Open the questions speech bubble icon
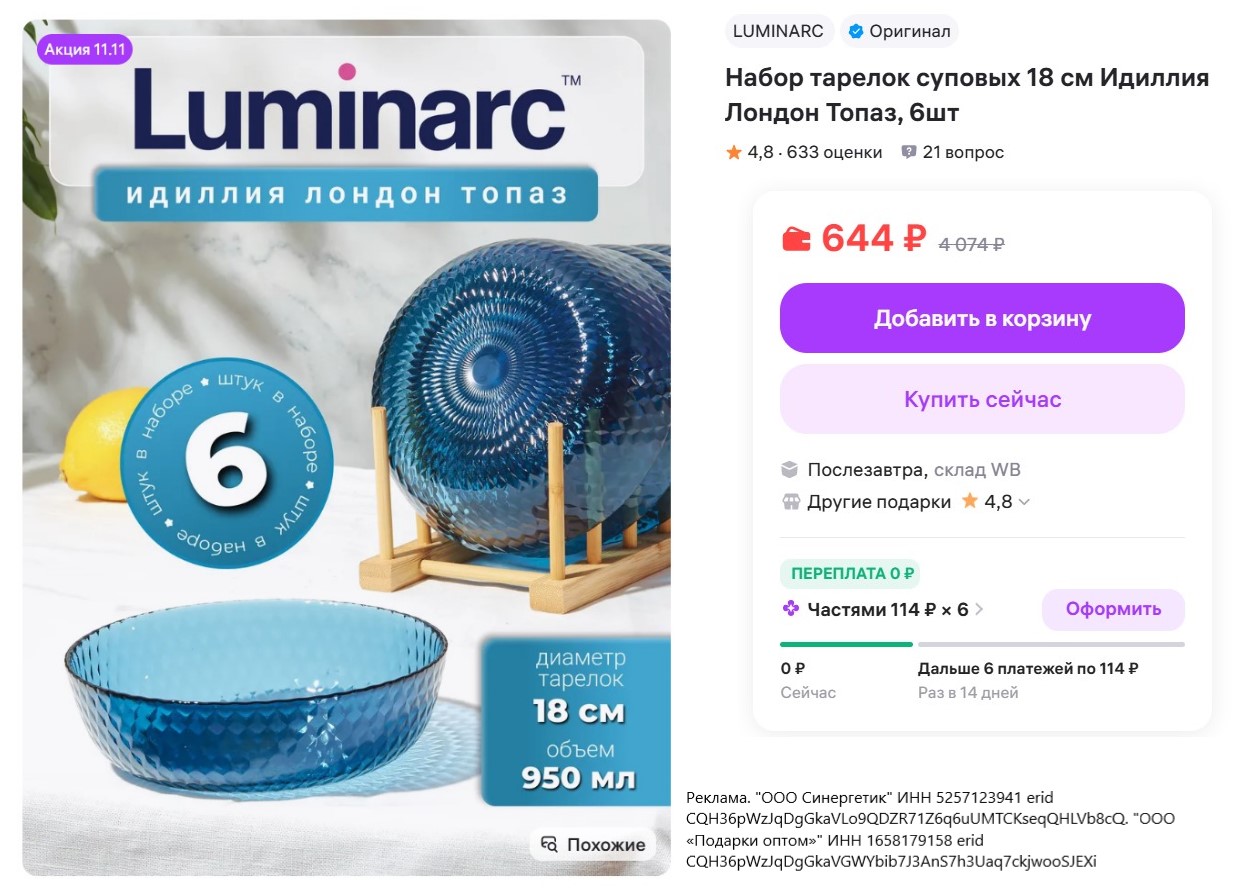Screen dimensions: 1237x896 (x=909, y=152)
